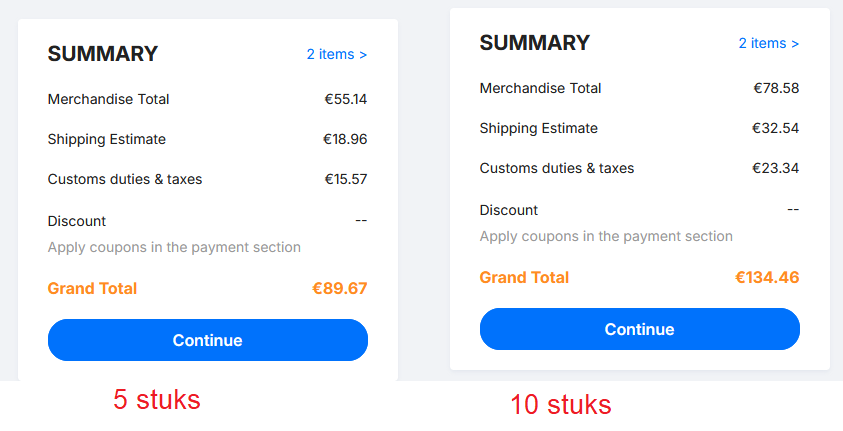Screen dimensions: 843x431
Task: Click the coupon hint in the €89.67 summary
Action: pyautogui.click(x=174, y=247)
